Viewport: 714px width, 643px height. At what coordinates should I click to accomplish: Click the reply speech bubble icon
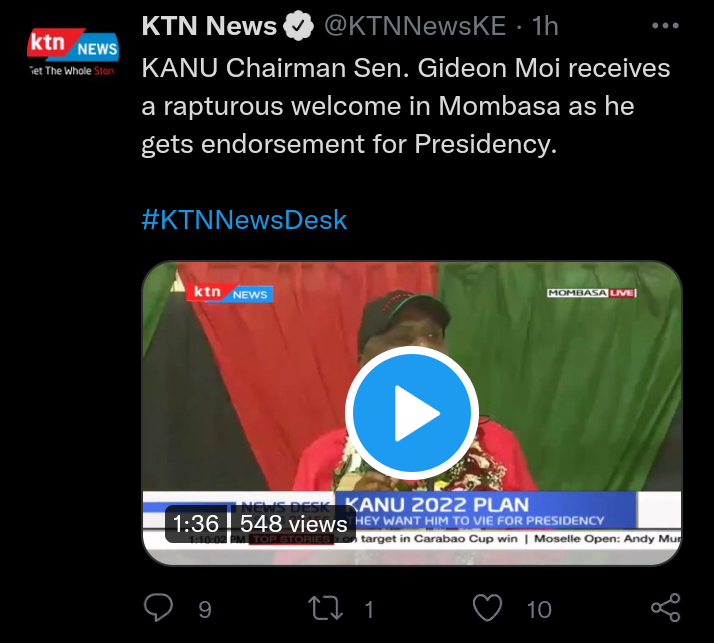click(x=158, y=607)
